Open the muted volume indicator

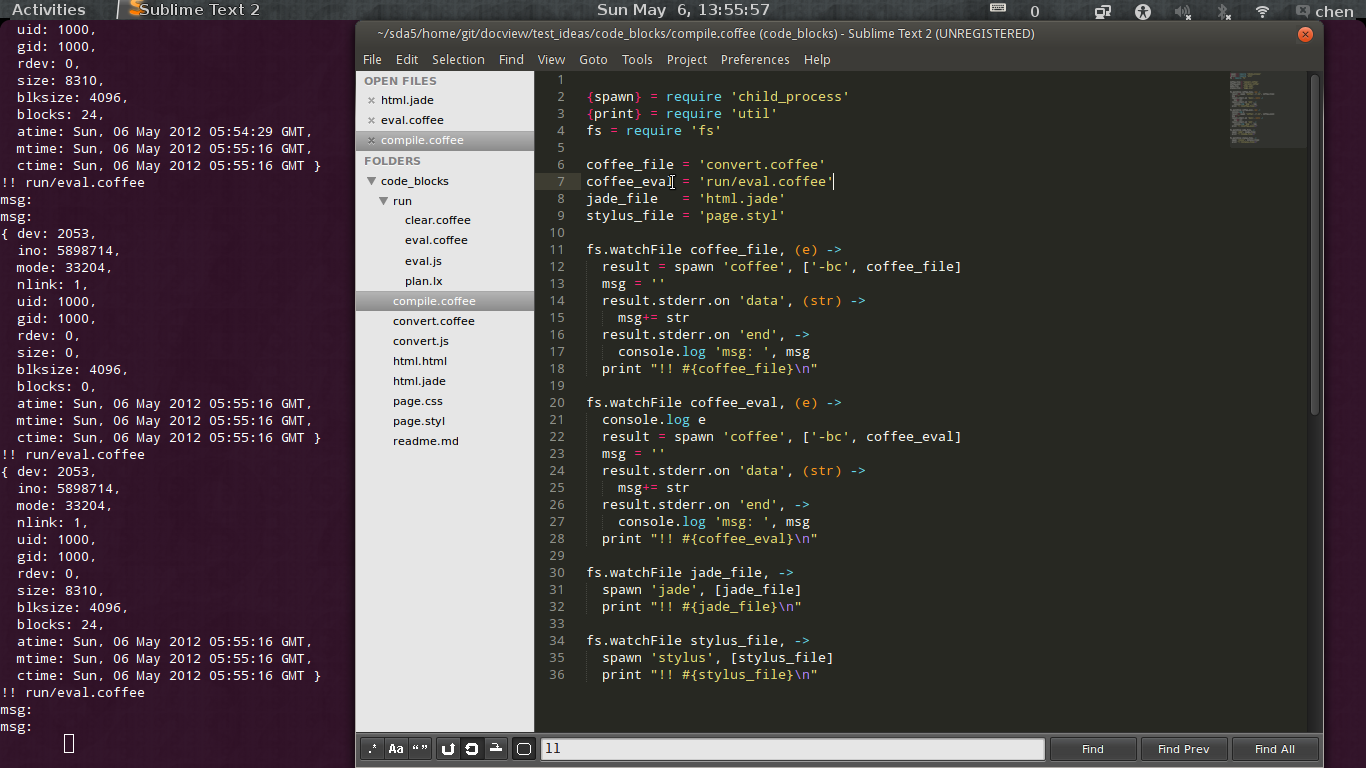(1183, 11)
